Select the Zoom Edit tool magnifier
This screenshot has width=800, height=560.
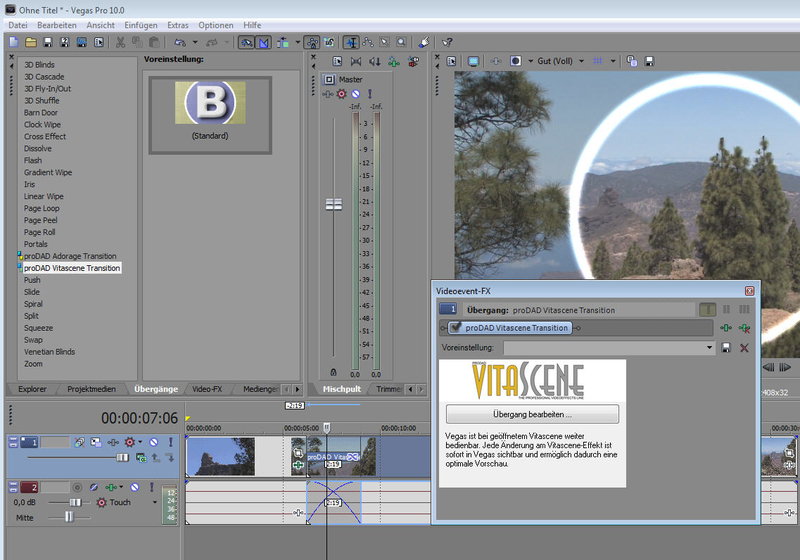[401, 42]
